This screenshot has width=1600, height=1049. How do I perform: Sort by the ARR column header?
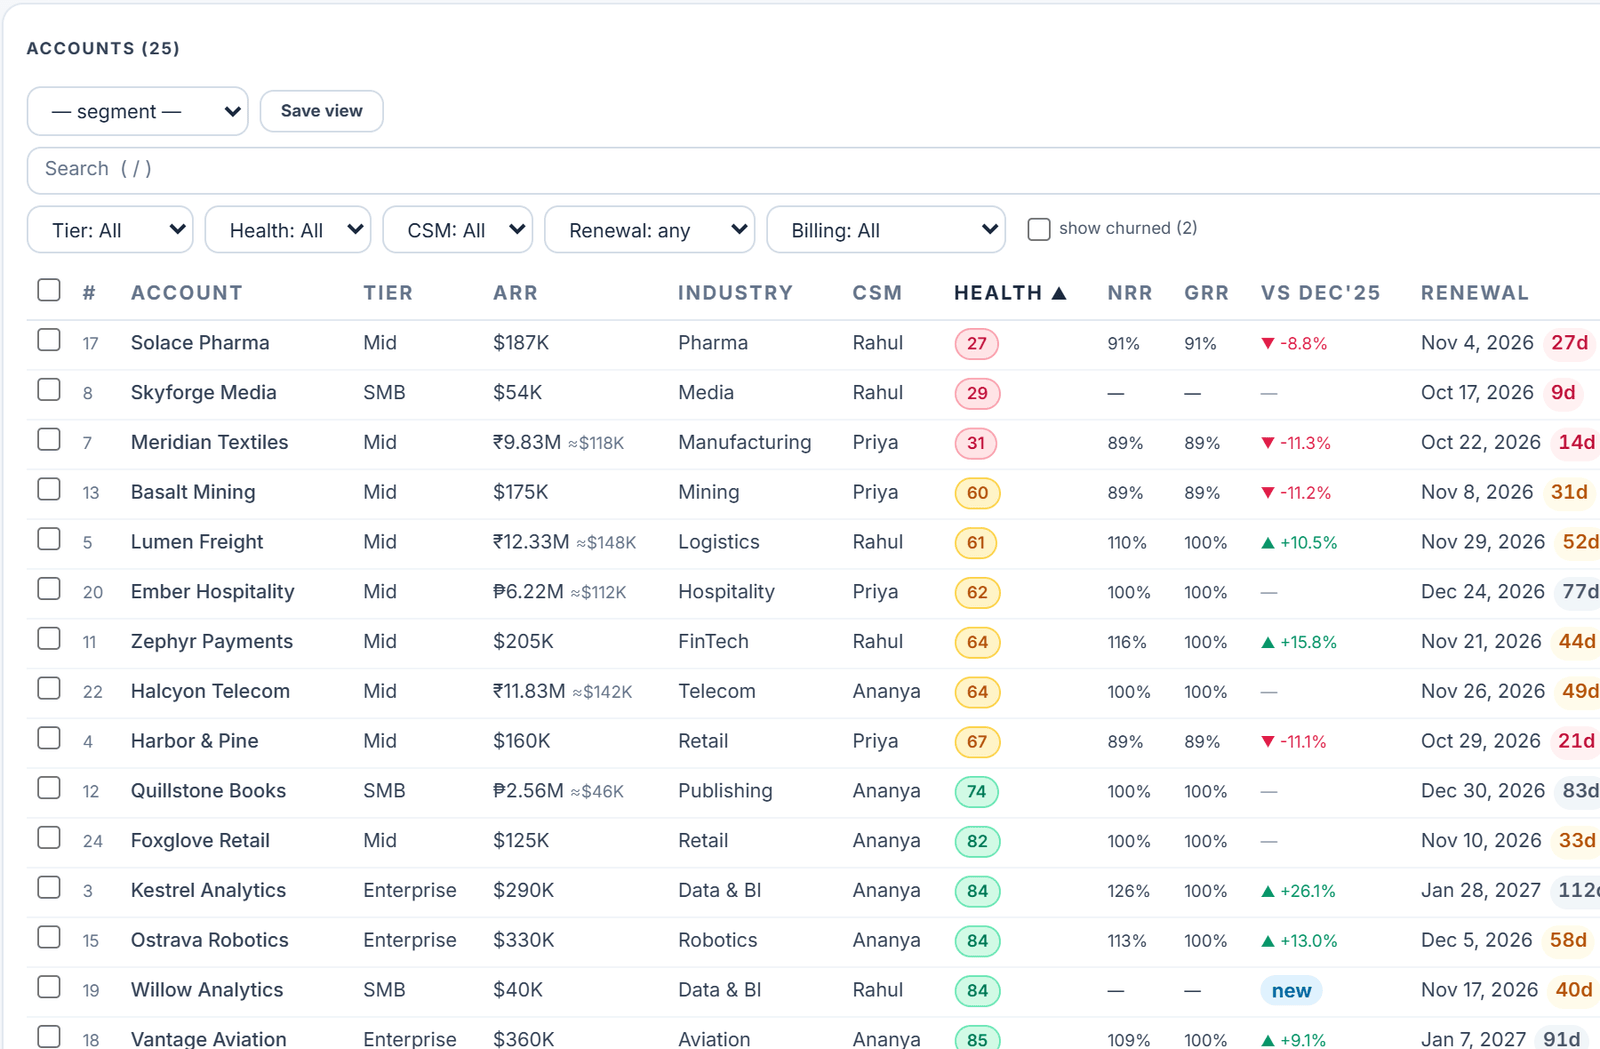click(515, 293)
